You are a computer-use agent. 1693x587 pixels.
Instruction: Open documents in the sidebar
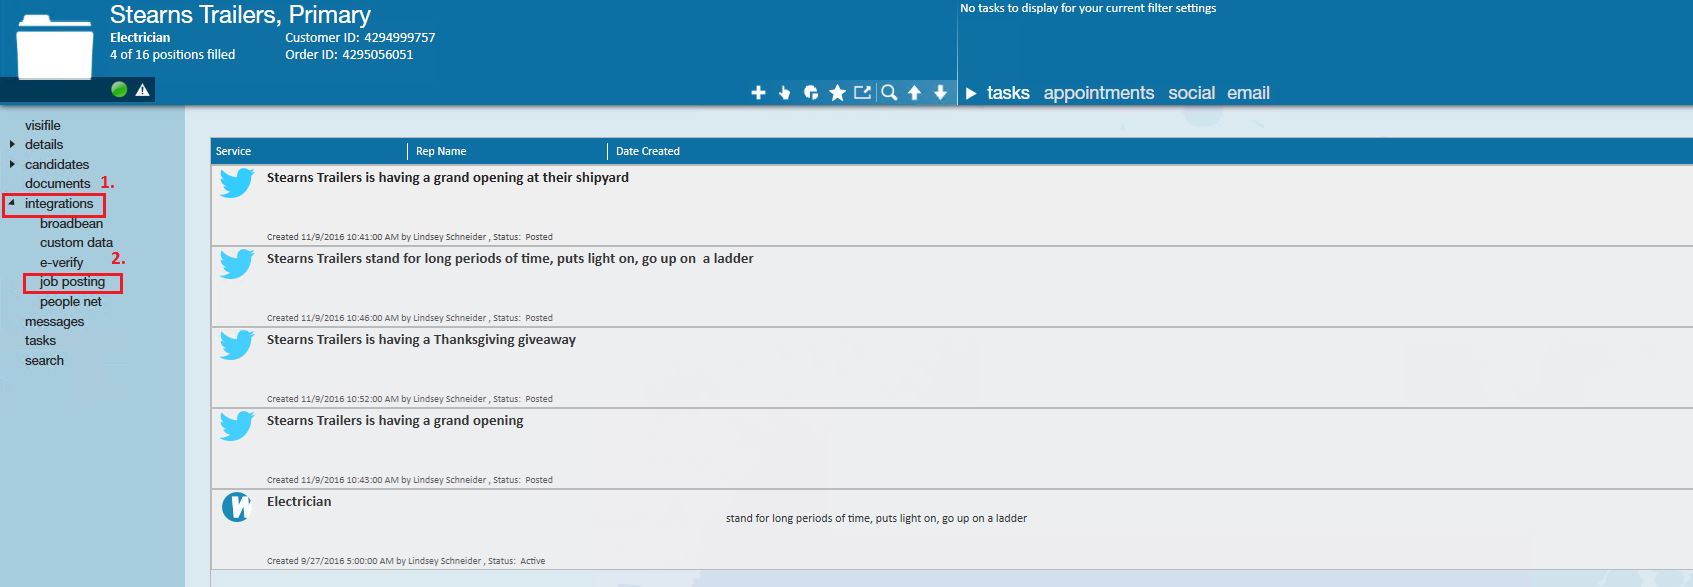[x=58, y=183]
